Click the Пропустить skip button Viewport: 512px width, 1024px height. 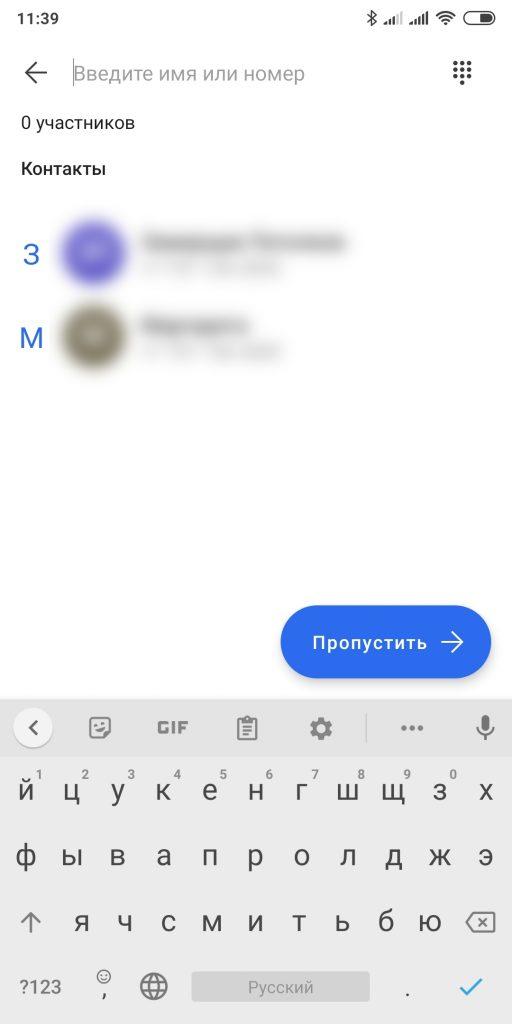pos(386,642)
